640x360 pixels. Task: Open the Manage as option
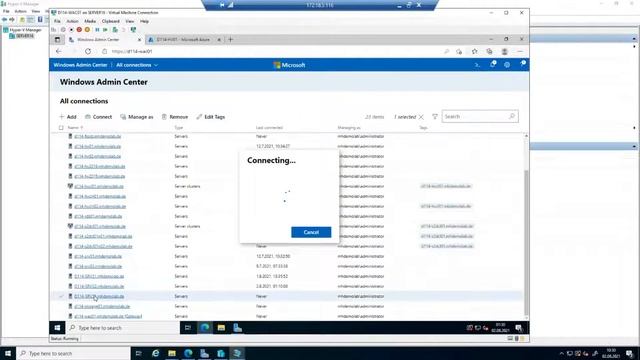coord(137,117)
